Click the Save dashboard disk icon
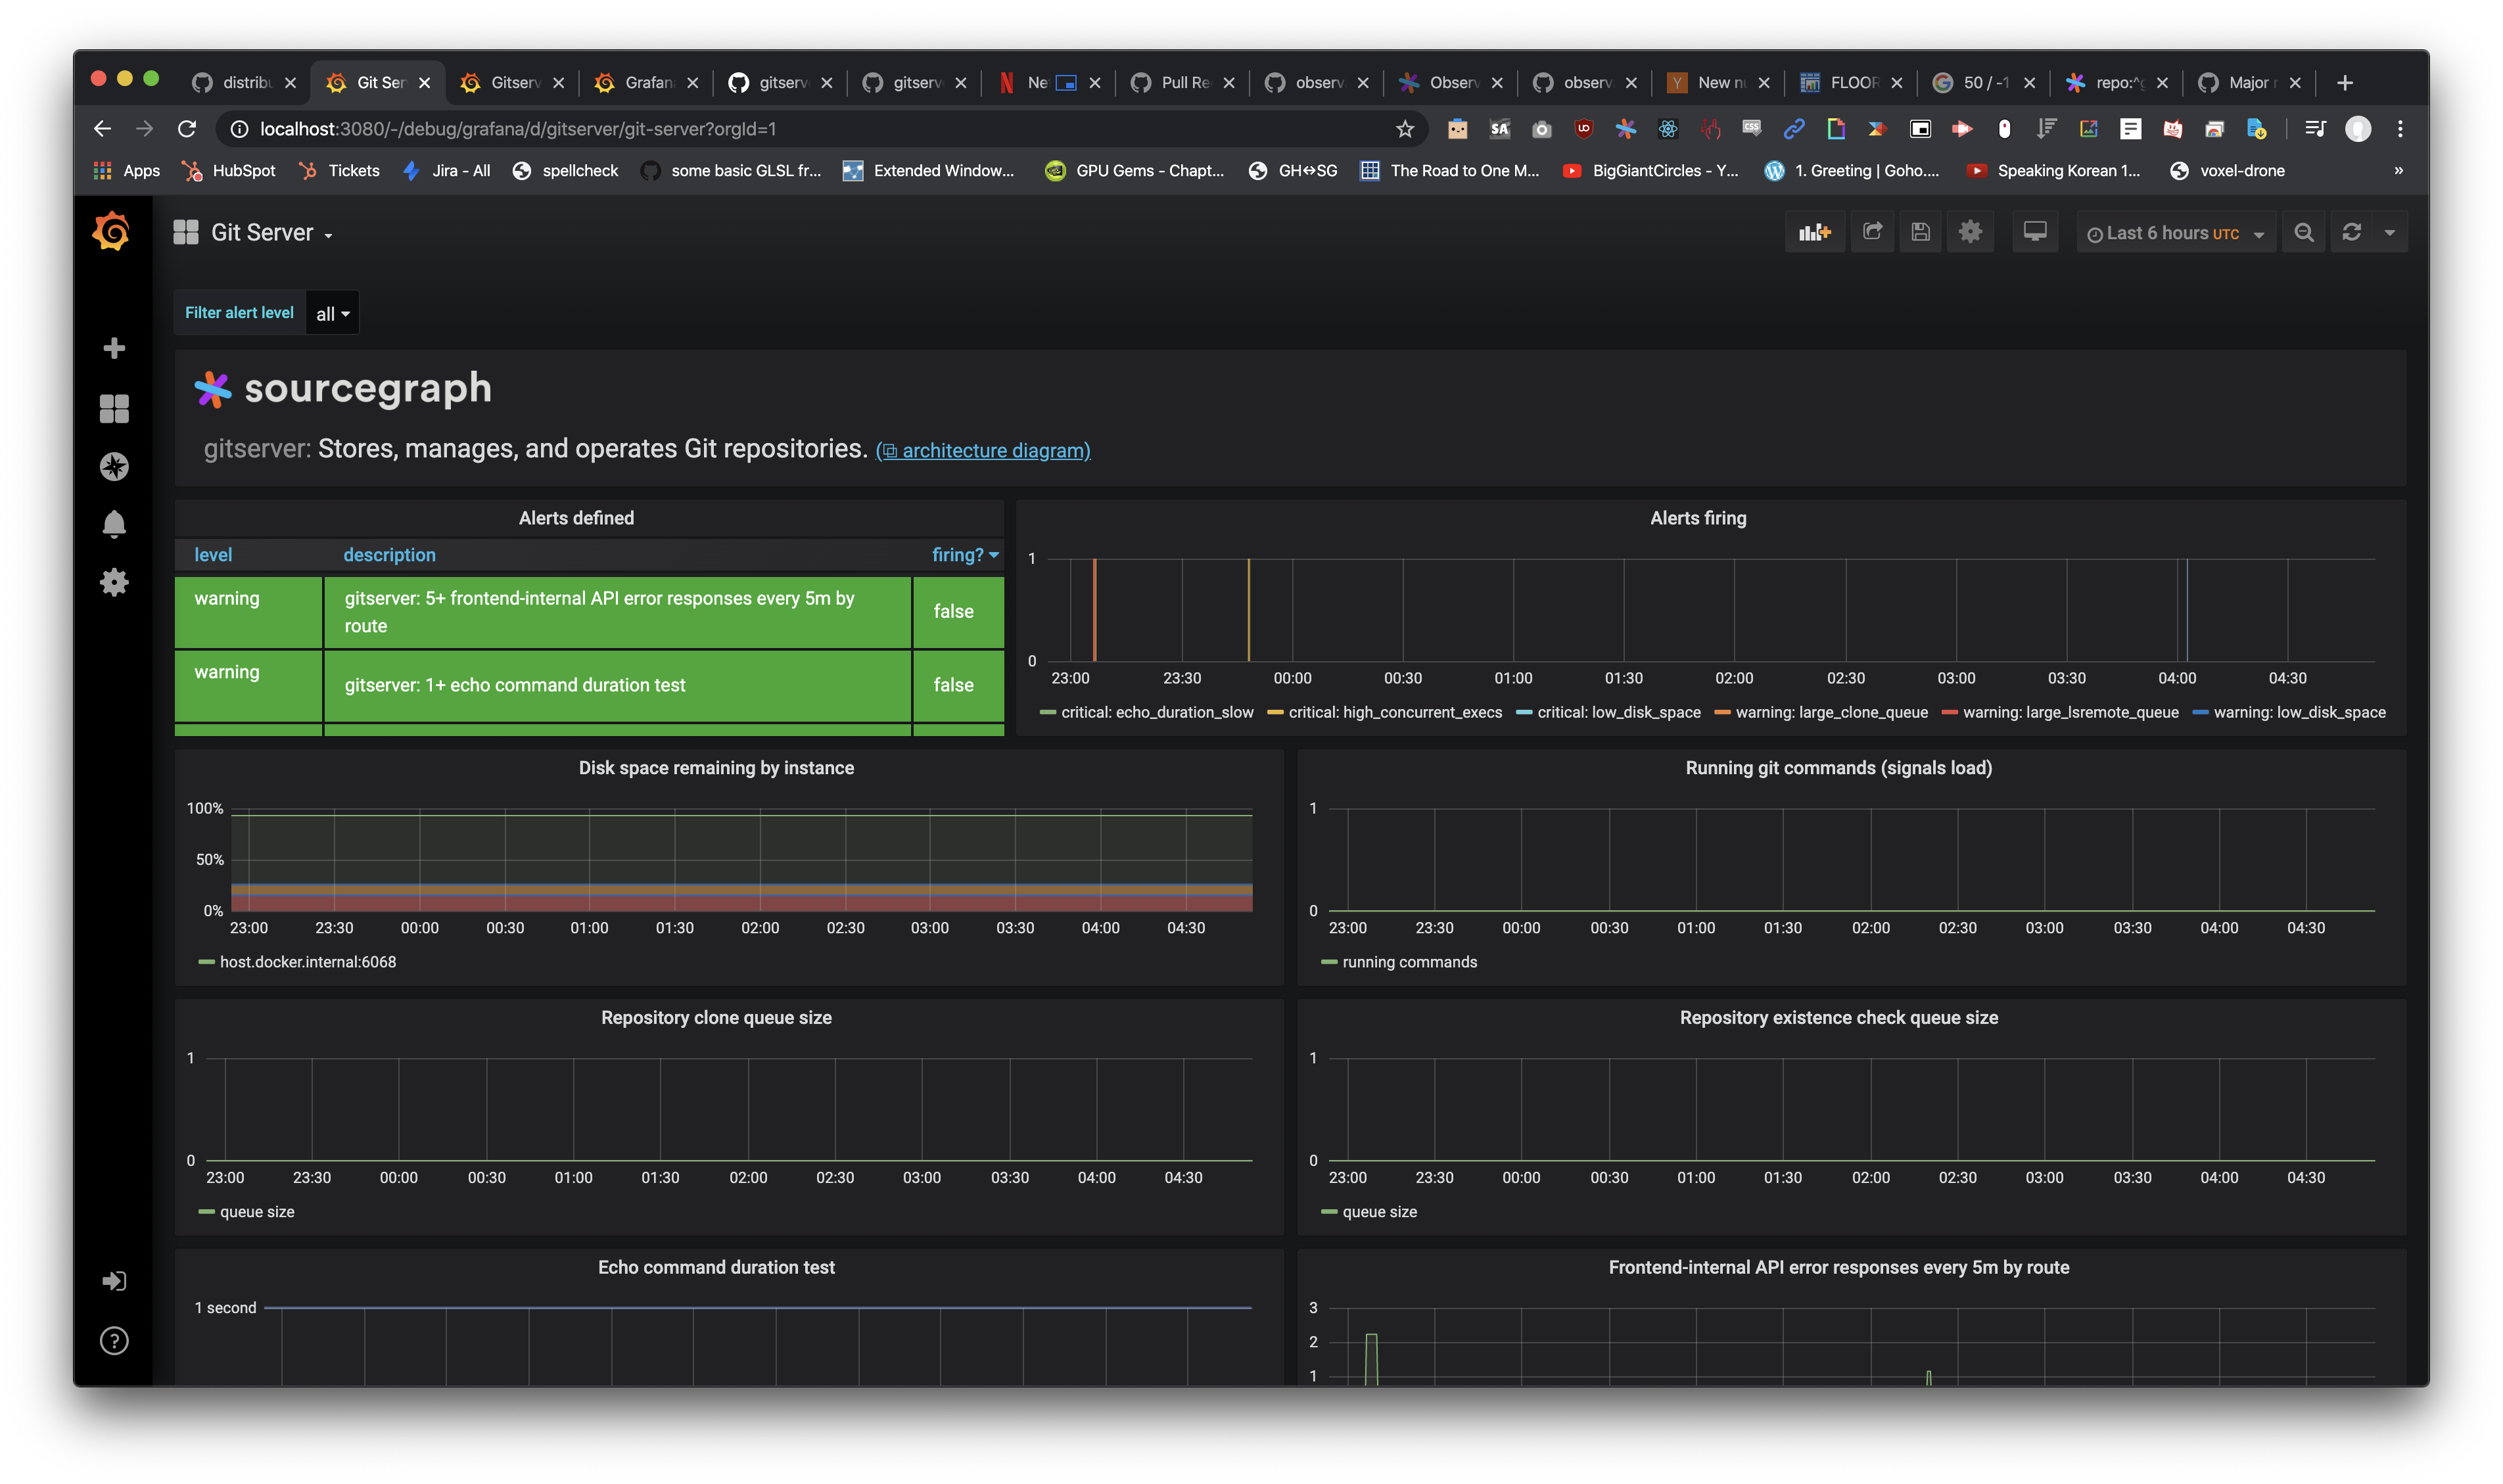 [x=1920, y=232]
